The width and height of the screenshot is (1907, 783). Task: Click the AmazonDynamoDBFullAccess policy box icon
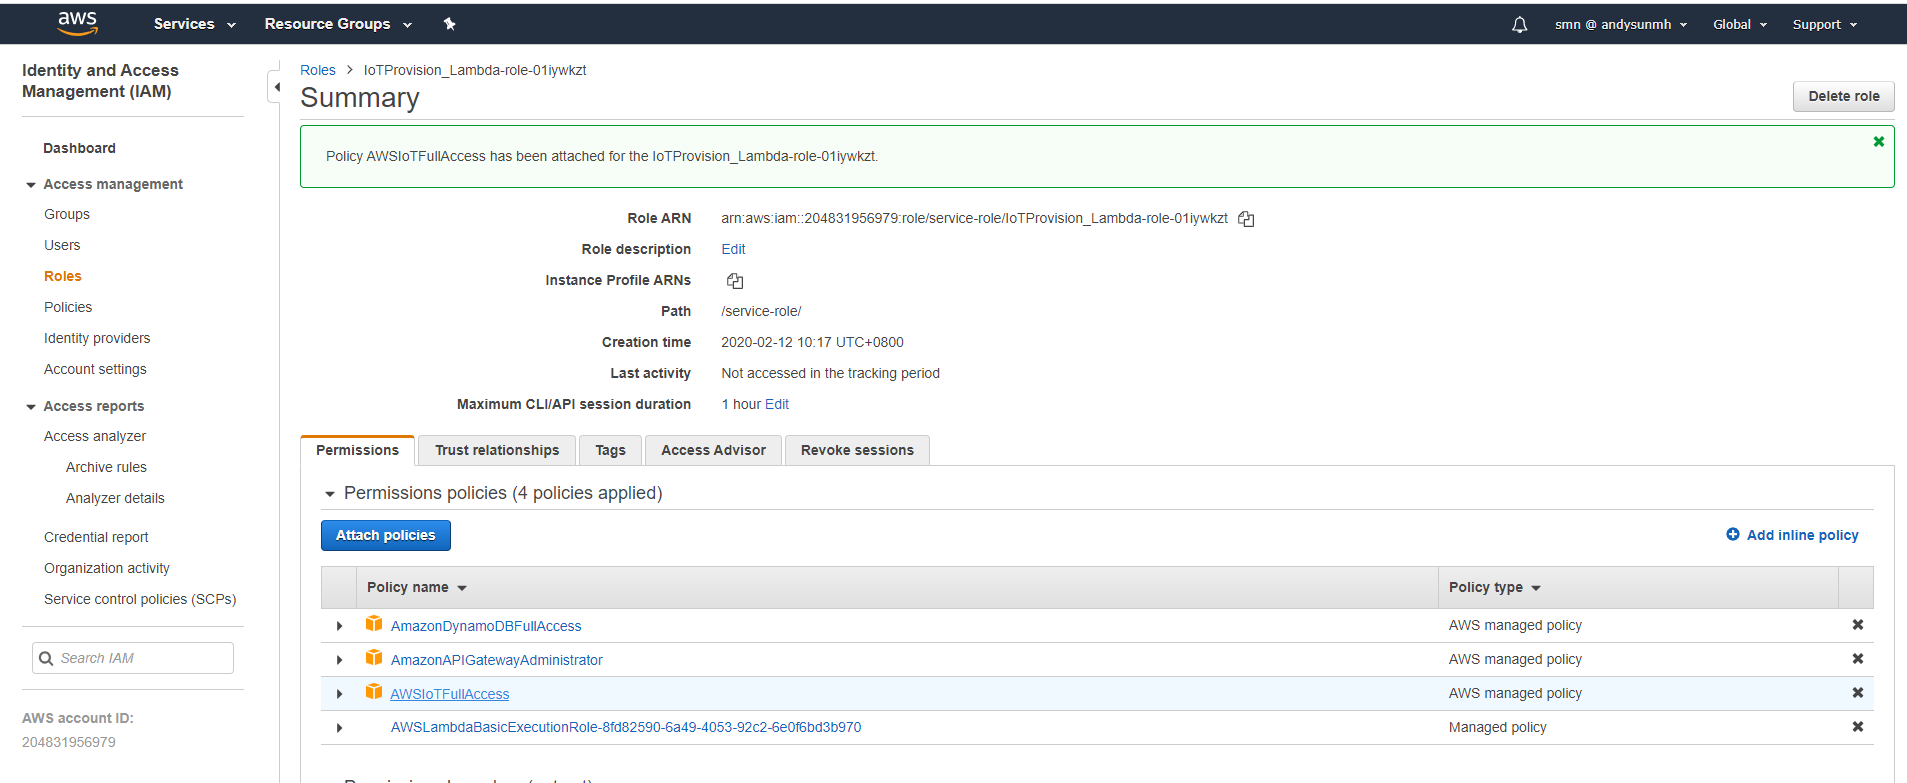(374, 624)
